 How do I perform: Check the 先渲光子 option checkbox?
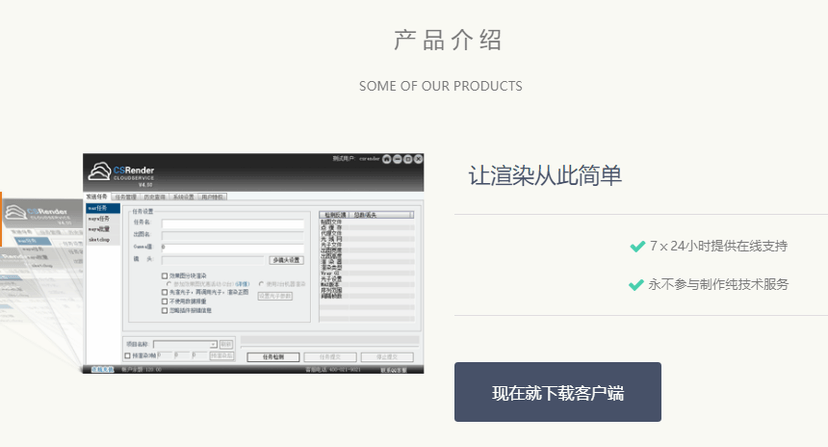click(x=165, y=292)
